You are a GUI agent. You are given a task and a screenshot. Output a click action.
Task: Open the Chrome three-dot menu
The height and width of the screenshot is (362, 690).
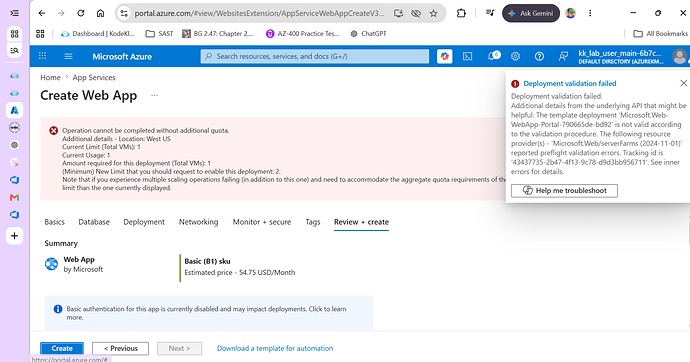[590, 13]
